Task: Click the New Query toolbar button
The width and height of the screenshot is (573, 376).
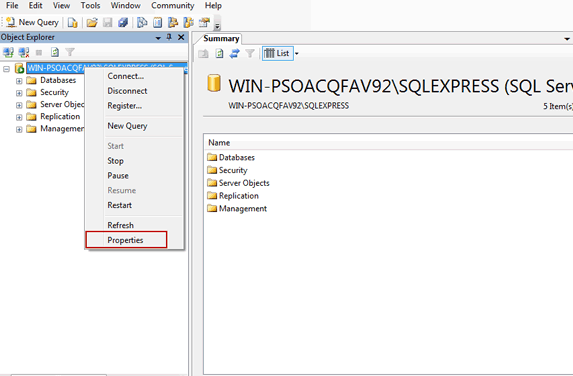Action: tap(32, 22)
